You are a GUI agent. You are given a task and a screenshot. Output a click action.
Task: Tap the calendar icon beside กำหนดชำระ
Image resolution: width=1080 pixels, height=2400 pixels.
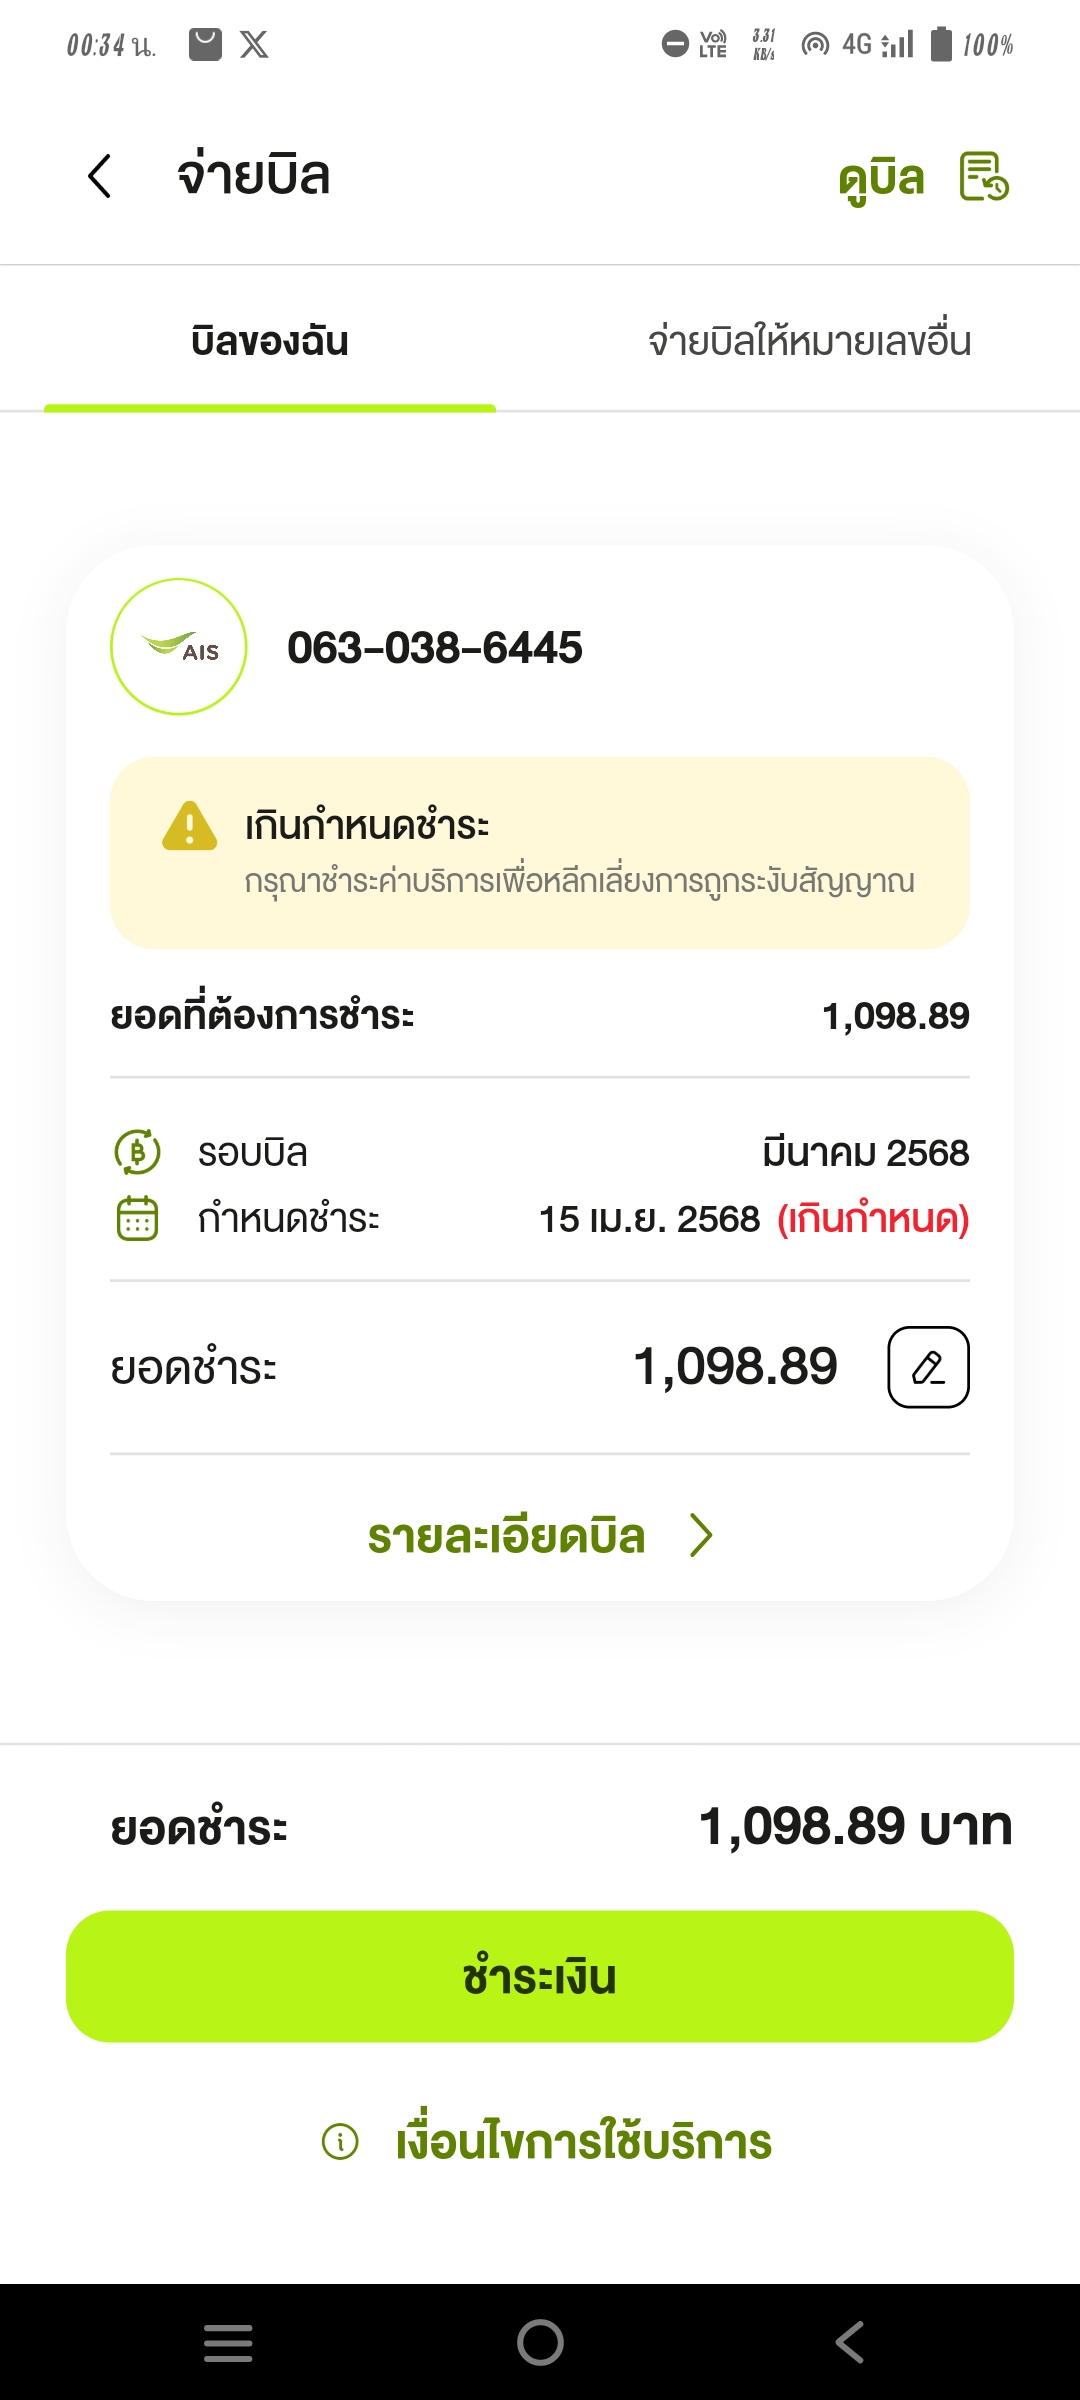pyautogui.click(x=138, y=1218)
